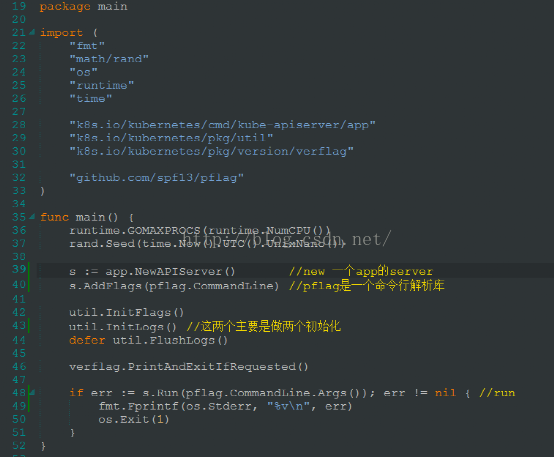
Task: Click line number 28 in gutter
Action: [19, 125]
